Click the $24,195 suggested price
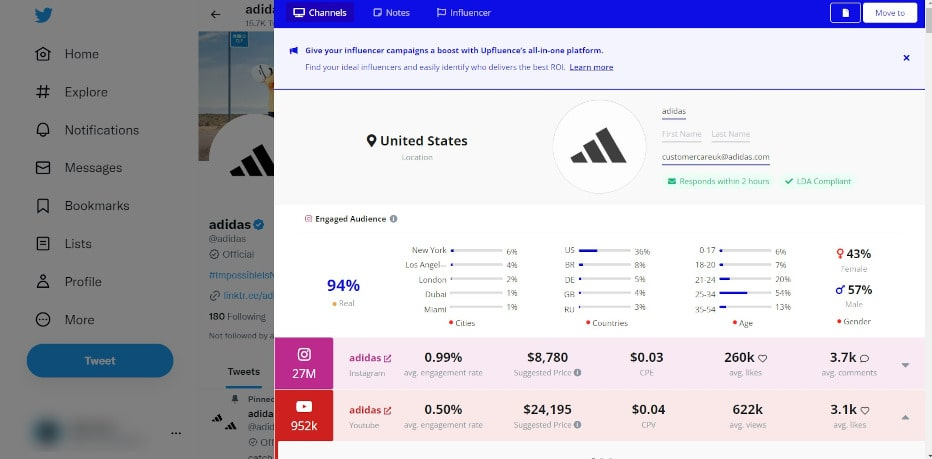The height and width of the screenshot is (459, 932). click(x=547, y=410)
